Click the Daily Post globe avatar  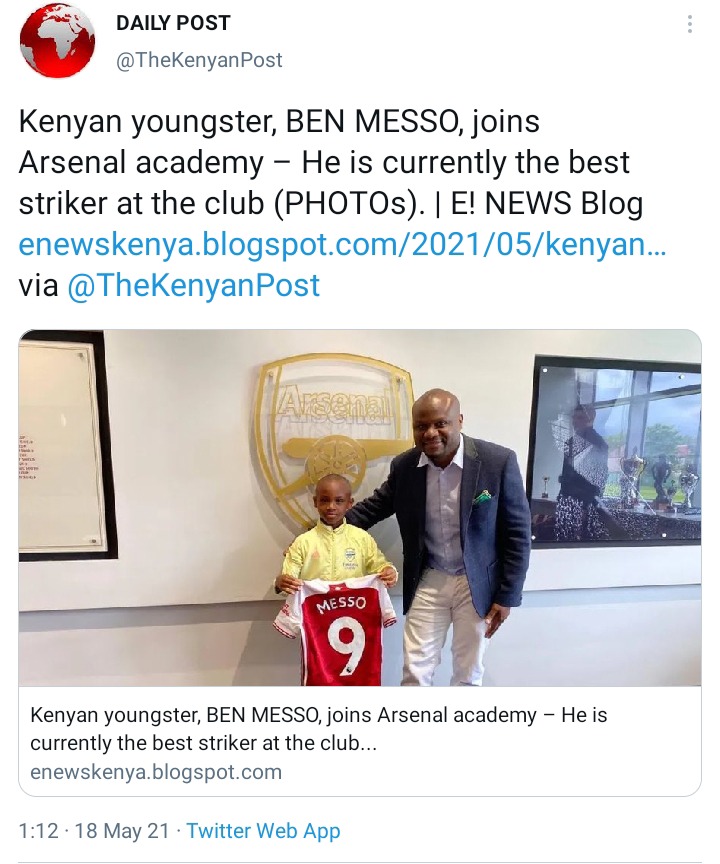[57, 41]
